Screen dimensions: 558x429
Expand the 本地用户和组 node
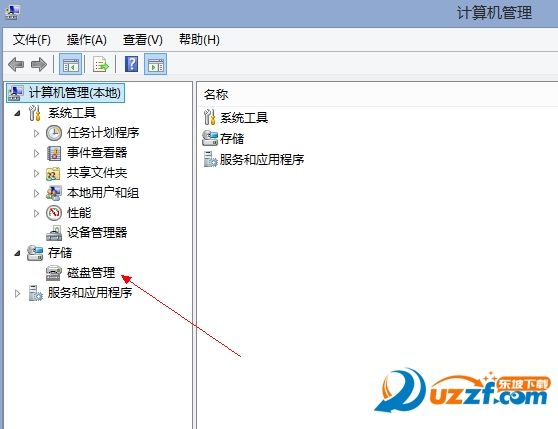click(x=36, y=193)
